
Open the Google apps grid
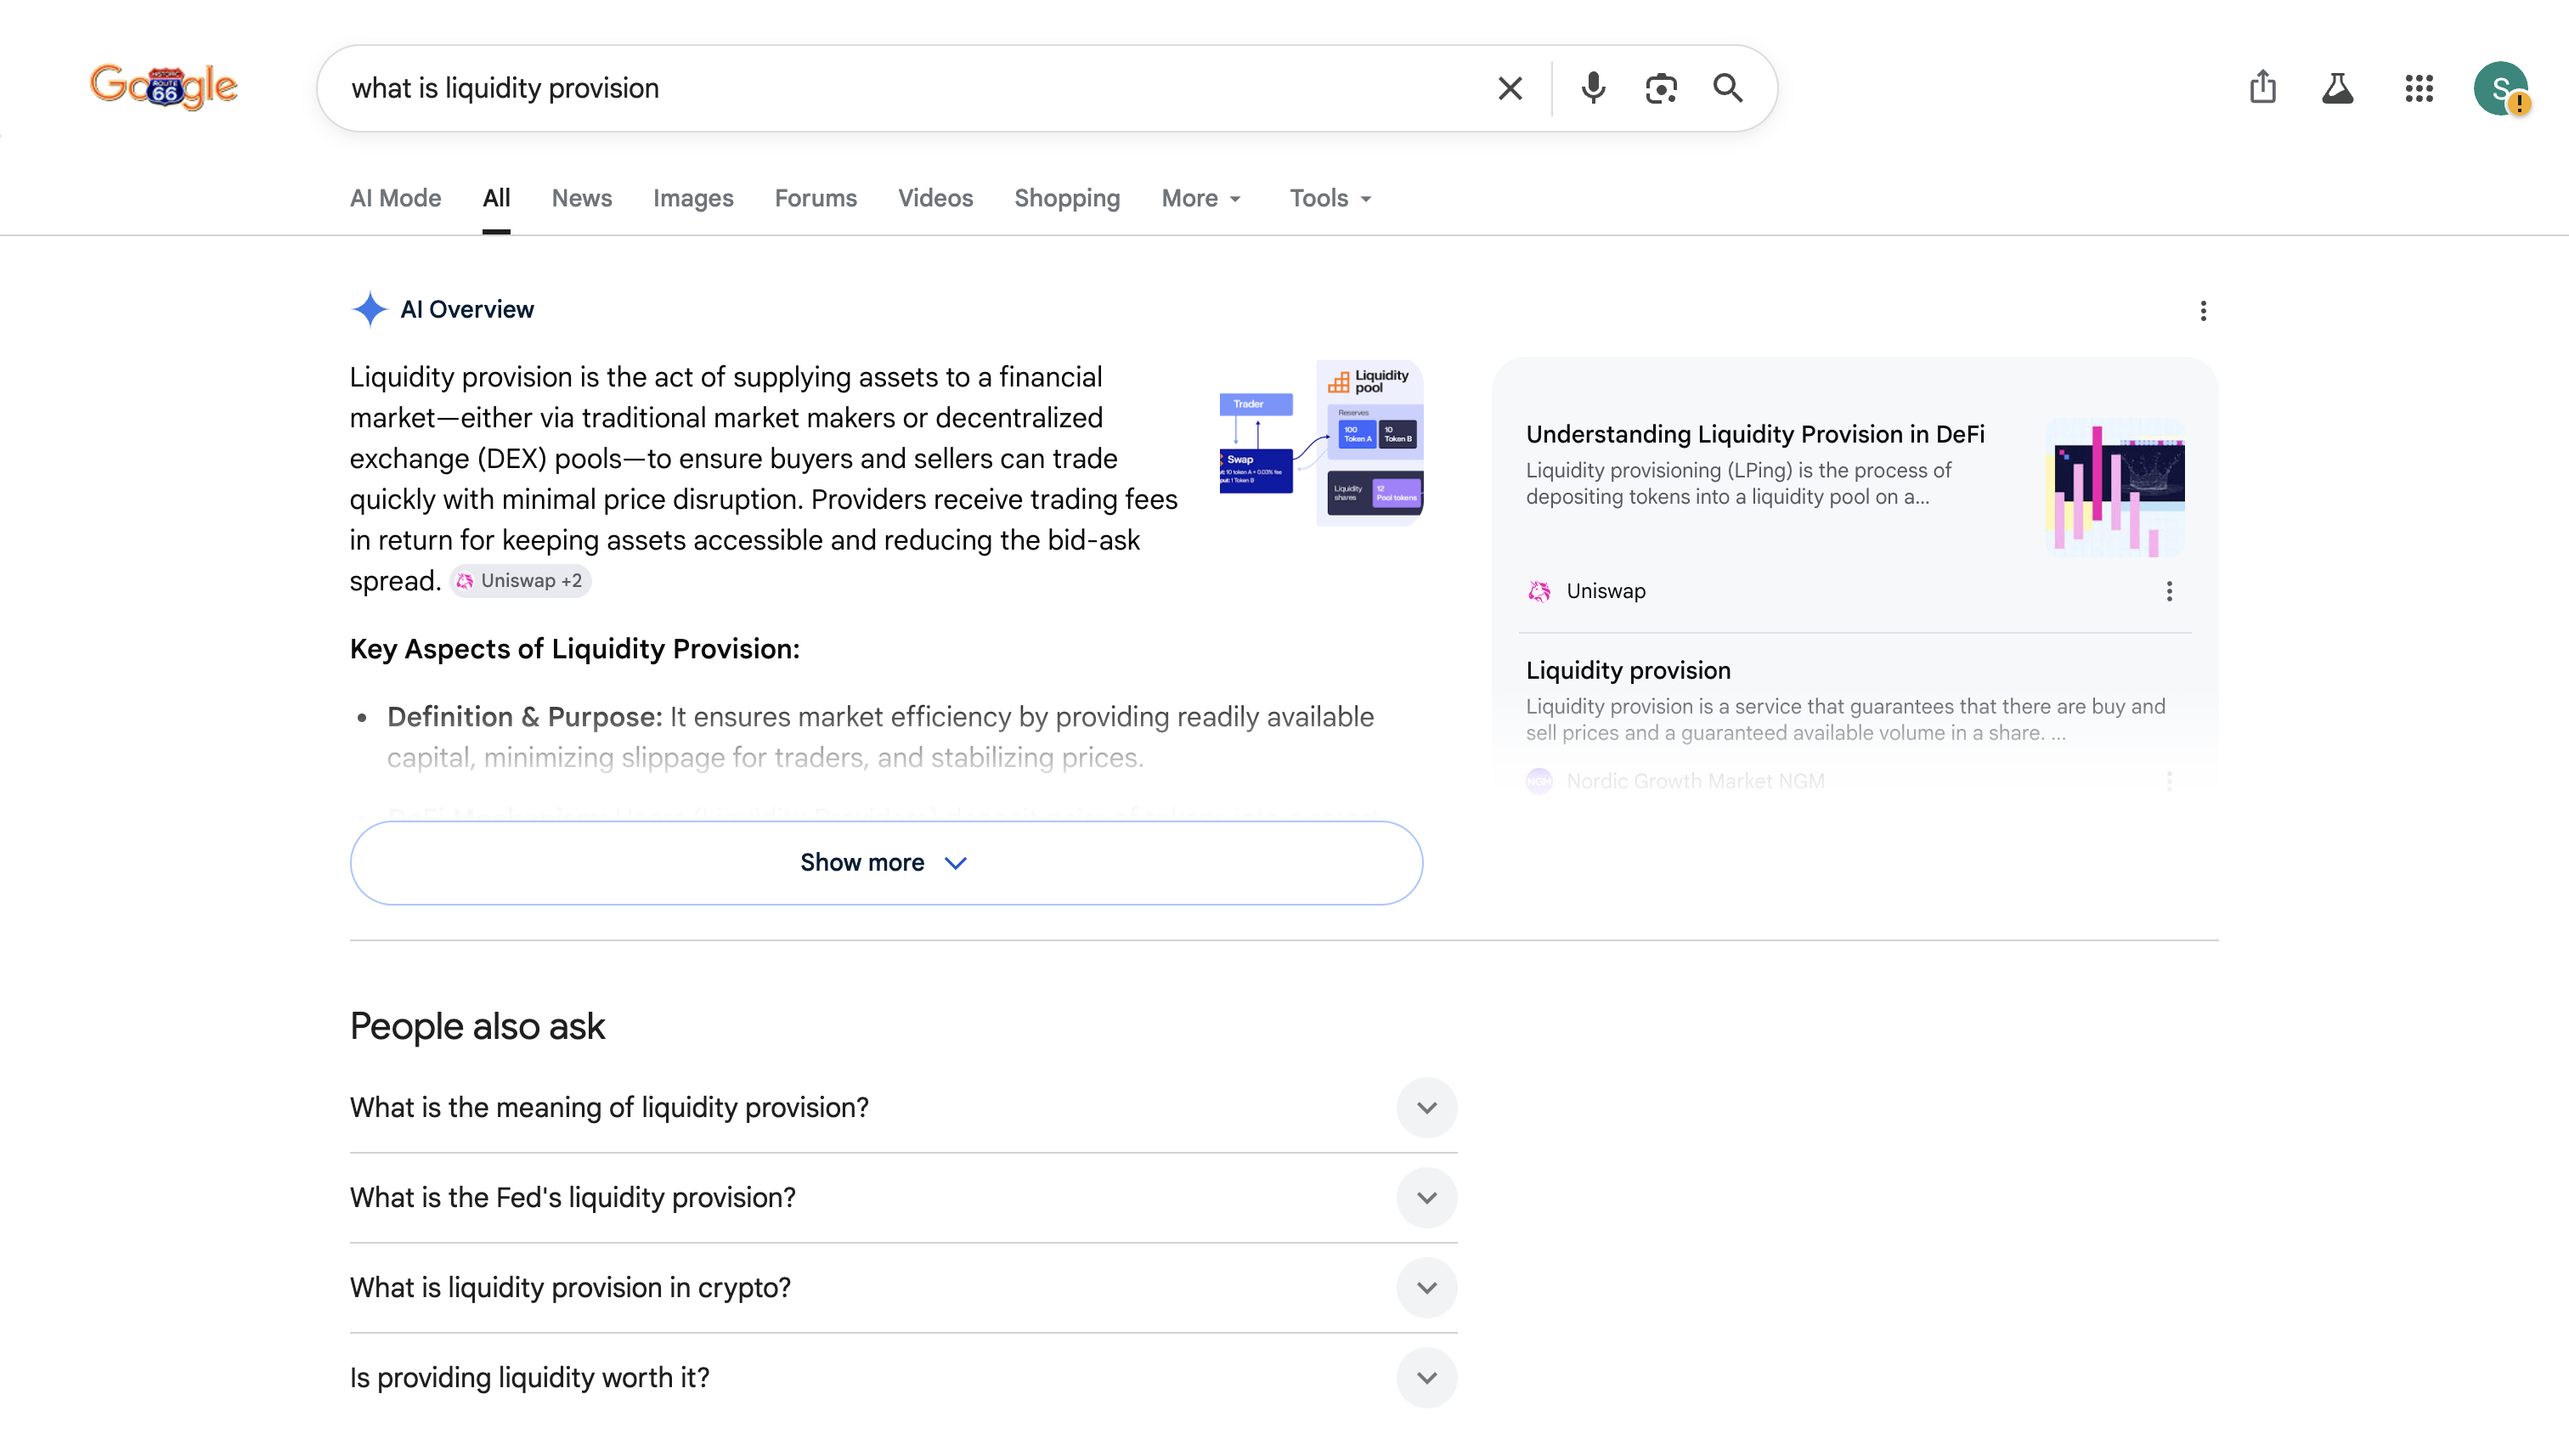coord(2418,88)
